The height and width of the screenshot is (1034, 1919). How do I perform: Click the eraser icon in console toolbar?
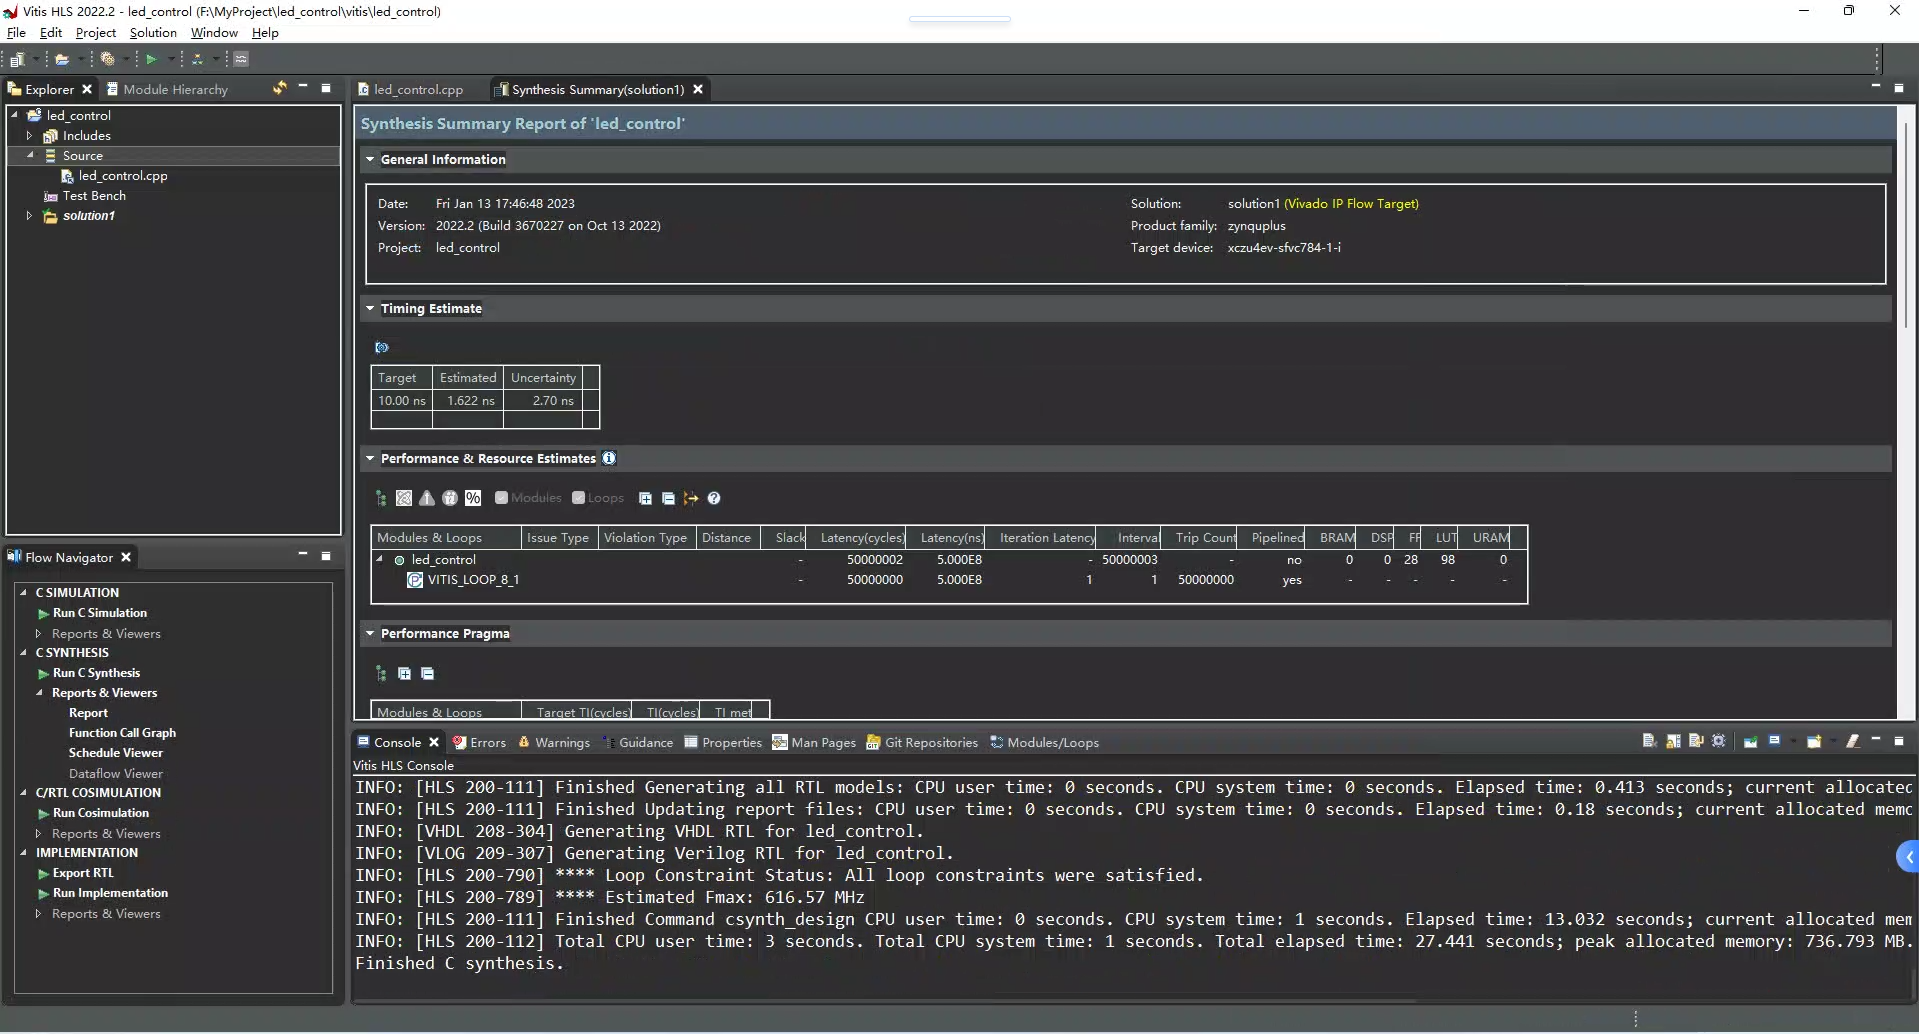pyautogui.click(x=1853, y=741)
